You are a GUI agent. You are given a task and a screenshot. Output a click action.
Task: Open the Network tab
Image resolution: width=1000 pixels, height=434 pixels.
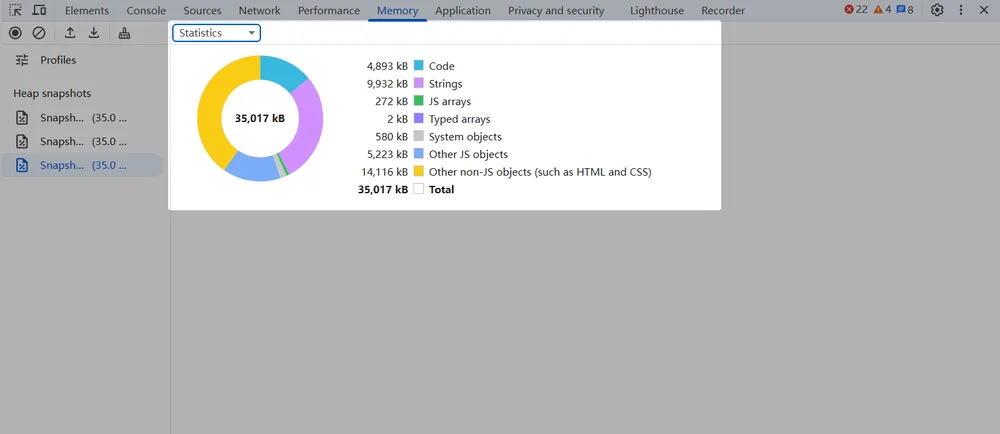point(260,11)
